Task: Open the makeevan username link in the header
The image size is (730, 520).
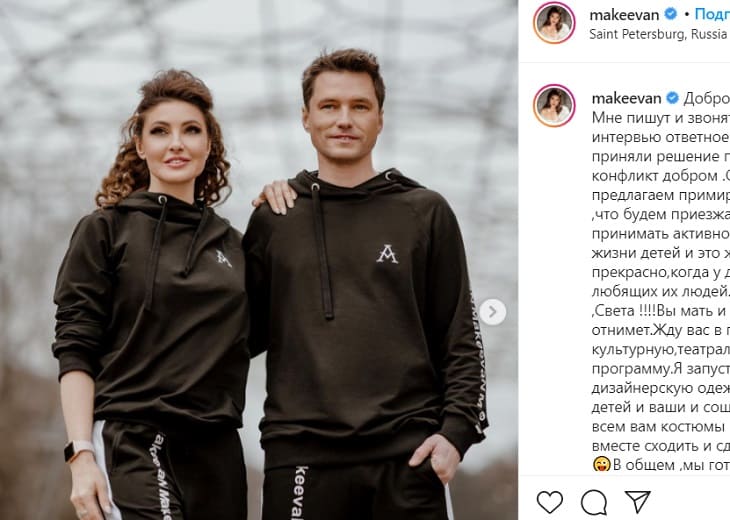Action: pos(624,15)
